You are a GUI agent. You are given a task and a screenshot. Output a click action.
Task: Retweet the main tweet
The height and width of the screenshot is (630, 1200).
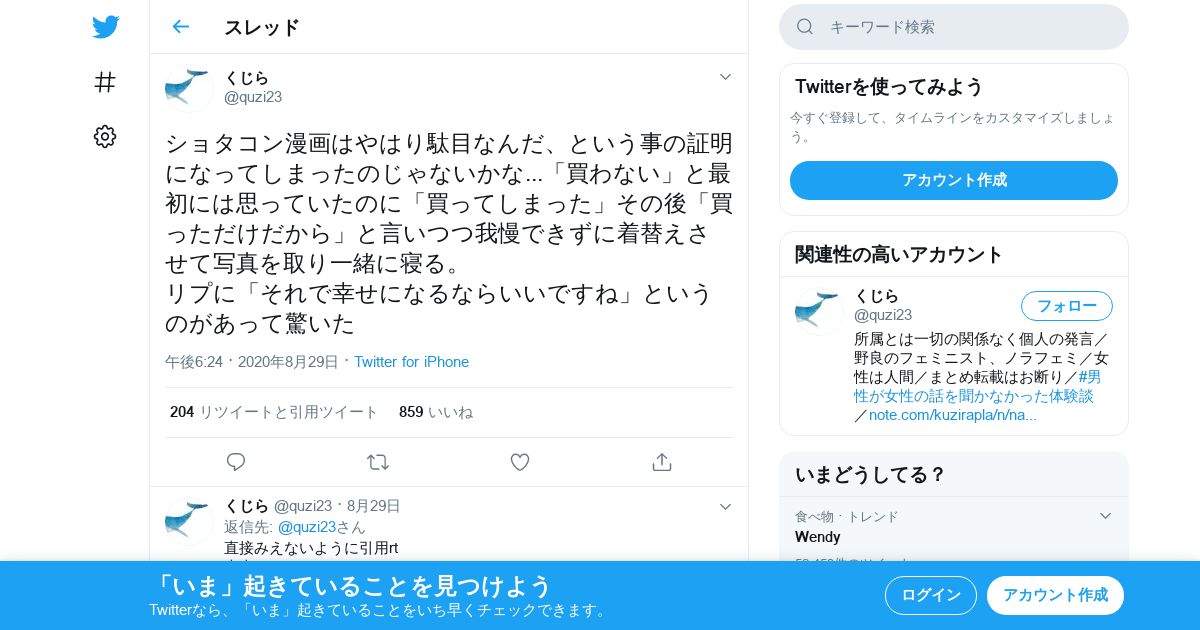378,462
